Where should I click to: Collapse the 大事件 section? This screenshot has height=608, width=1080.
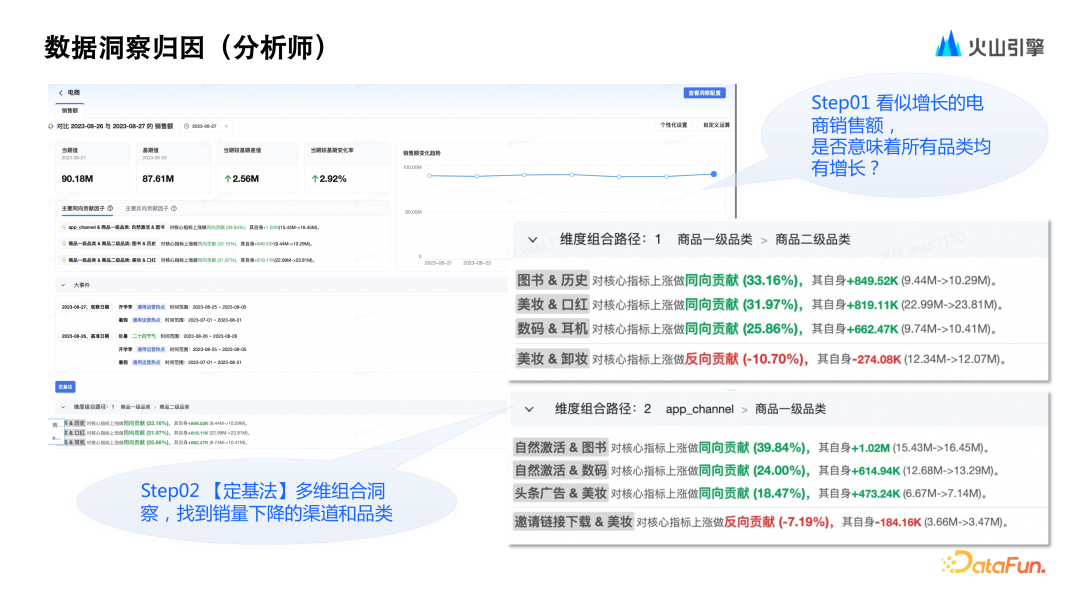(x=62, y=285)
